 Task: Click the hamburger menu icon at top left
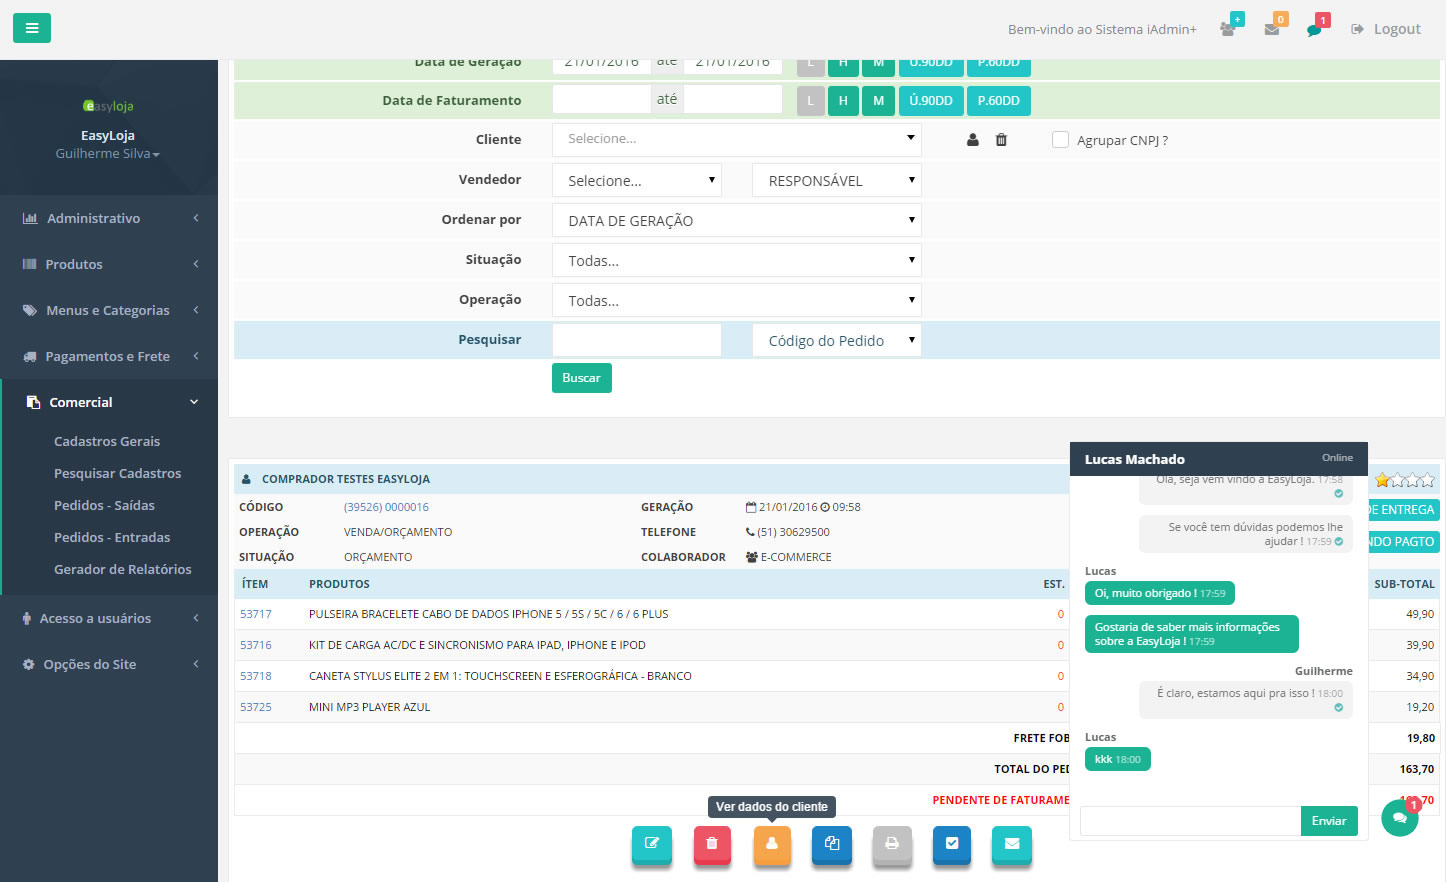click(31, 28)
